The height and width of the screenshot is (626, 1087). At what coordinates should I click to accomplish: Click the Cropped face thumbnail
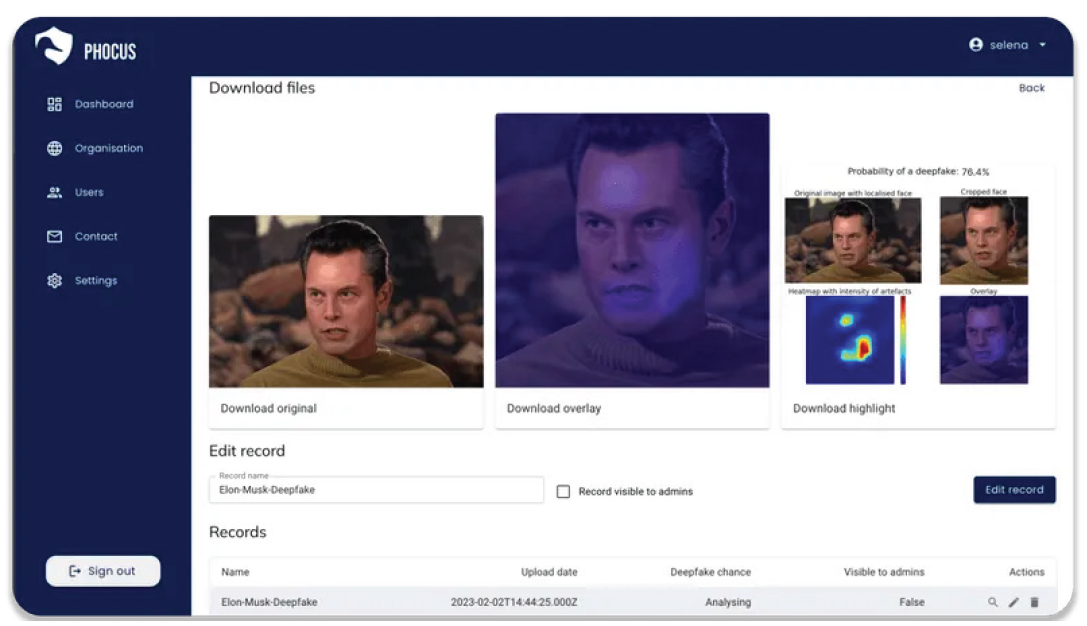tap(983, 241)
